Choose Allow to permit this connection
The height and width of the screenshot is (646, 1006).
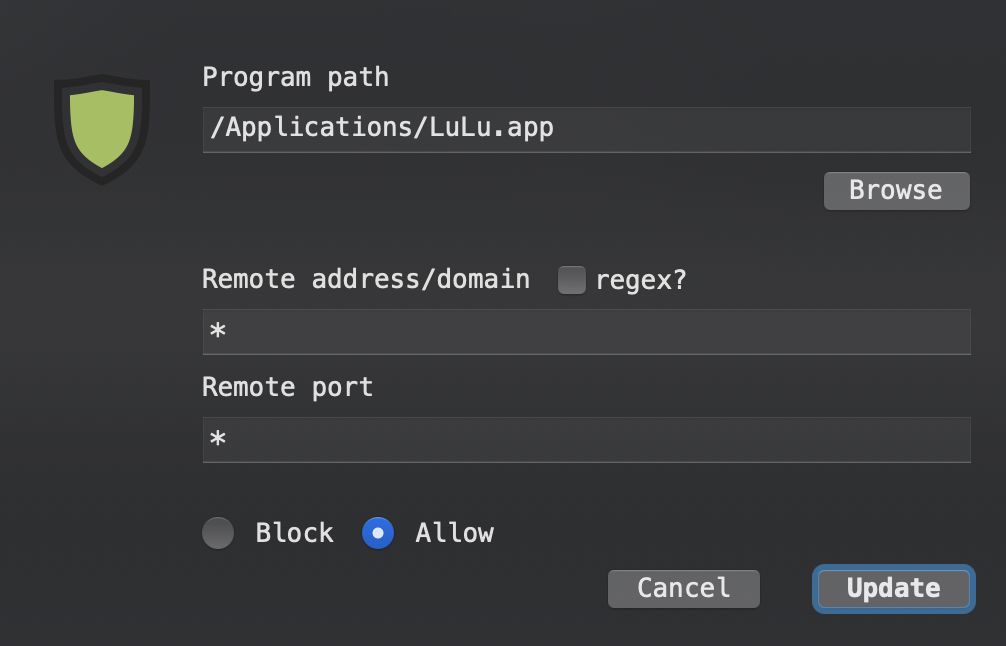tap(378, 533)
